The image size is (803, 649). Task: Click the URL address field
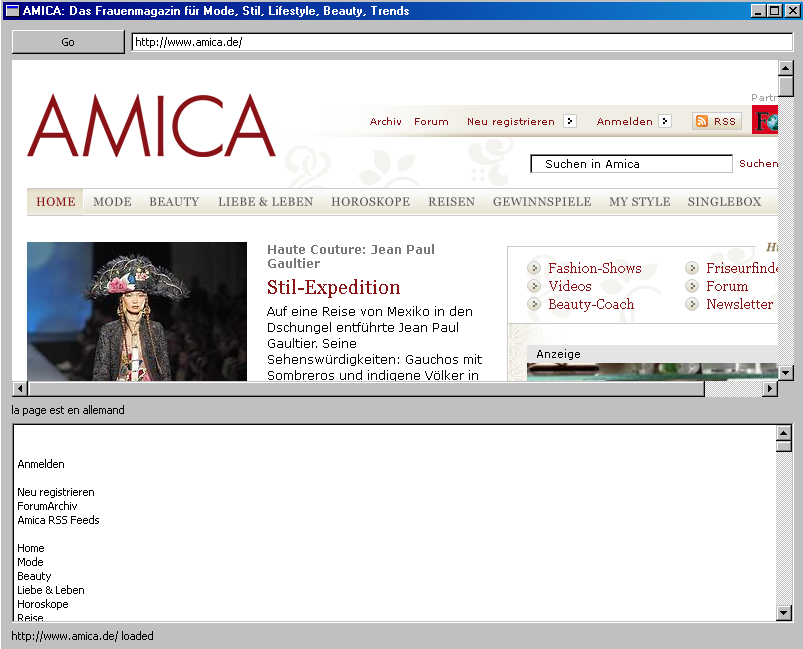462,42
